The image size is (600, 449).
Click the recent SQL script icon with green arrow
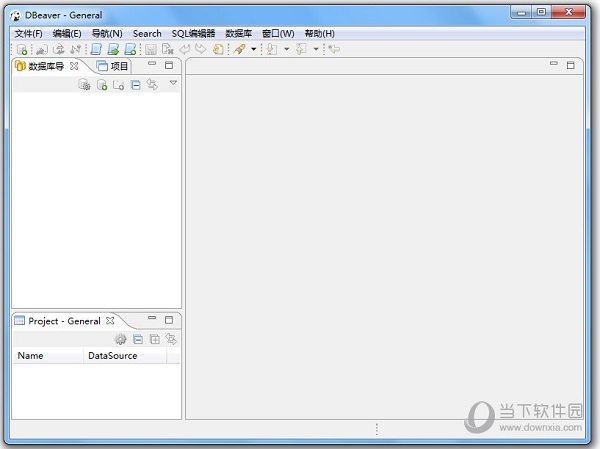coord(113,49)
